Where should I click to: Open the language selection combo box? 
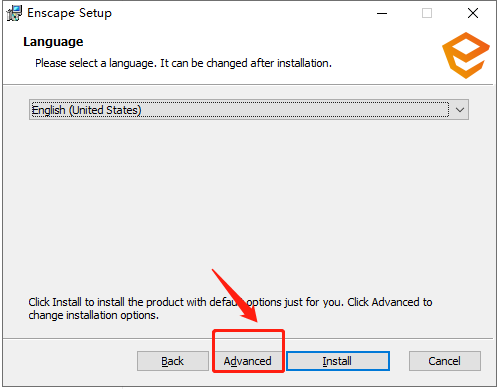point(249,110)
